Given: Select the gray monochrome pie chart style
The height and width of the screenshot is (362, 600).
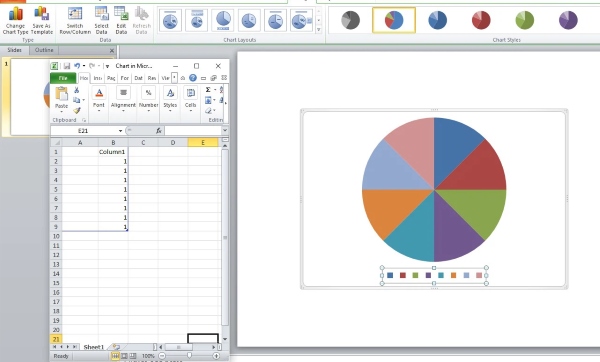Looking at the screenshot, I should (350, 20).
